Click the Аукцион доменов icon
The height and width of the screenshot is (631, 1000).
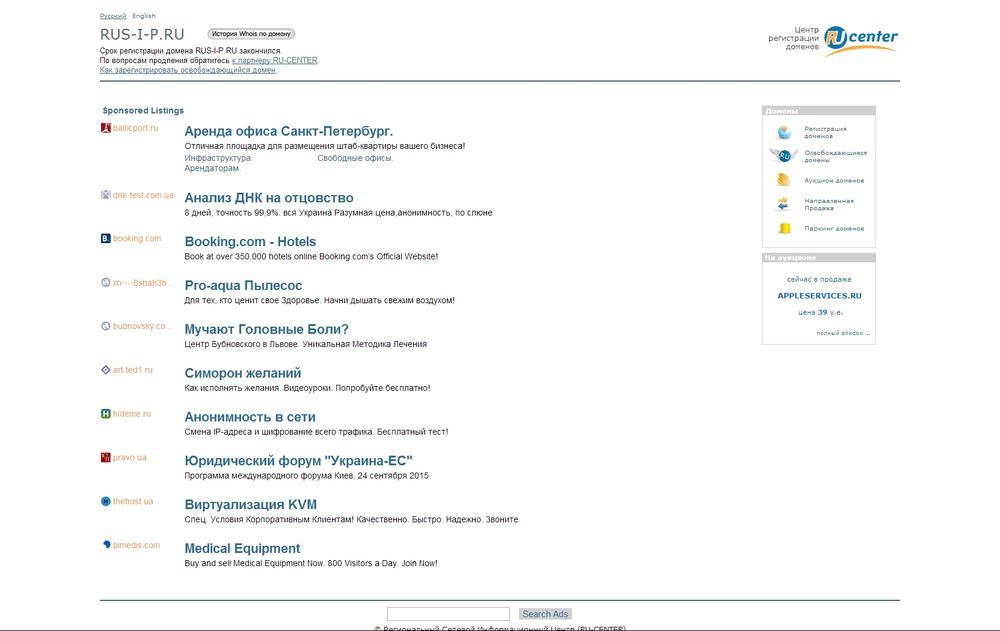[784, 180]
